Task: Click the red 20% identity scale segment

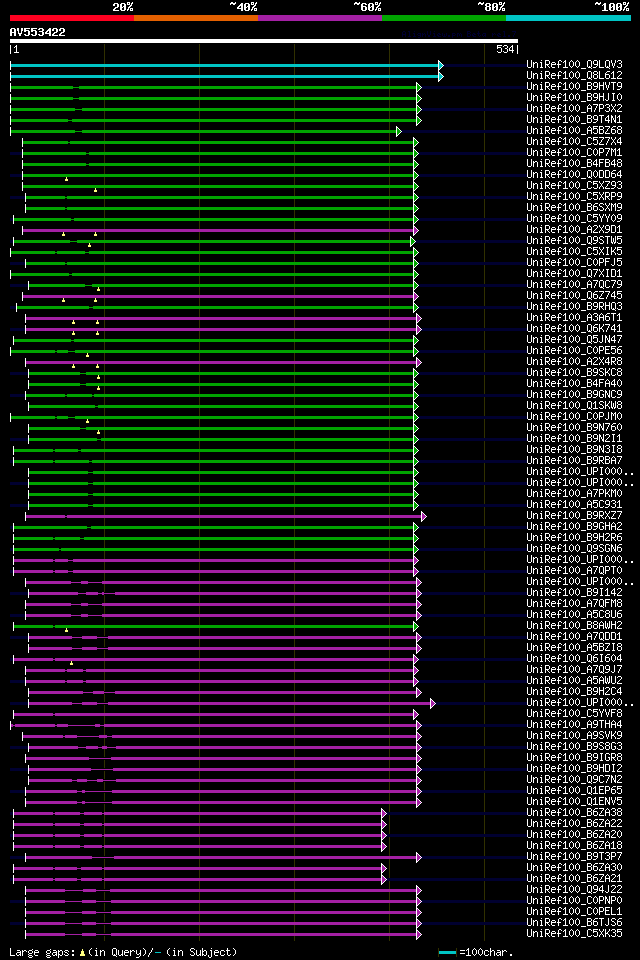Action: tap(72, 18)
